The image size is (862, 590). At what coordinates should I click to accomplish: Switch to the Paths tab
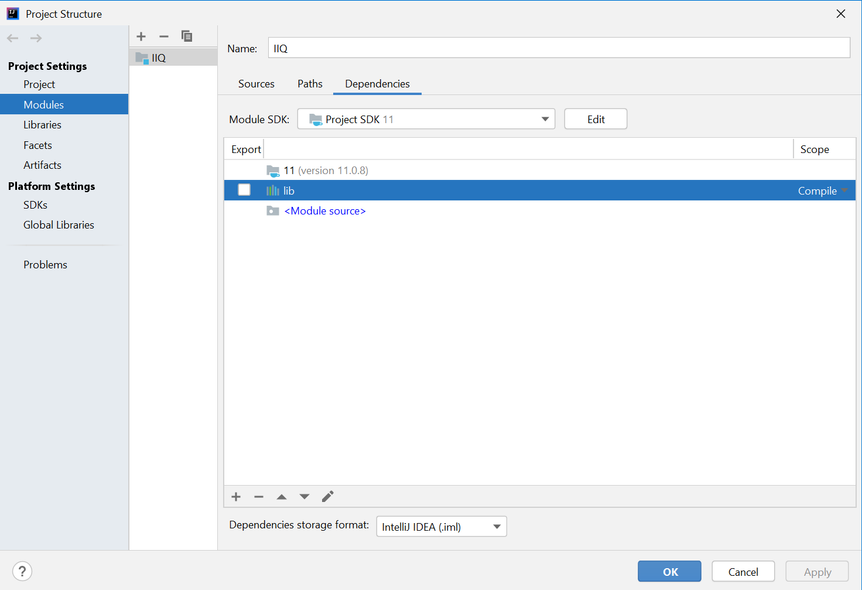pyautogui.click(x=310, y=84)
